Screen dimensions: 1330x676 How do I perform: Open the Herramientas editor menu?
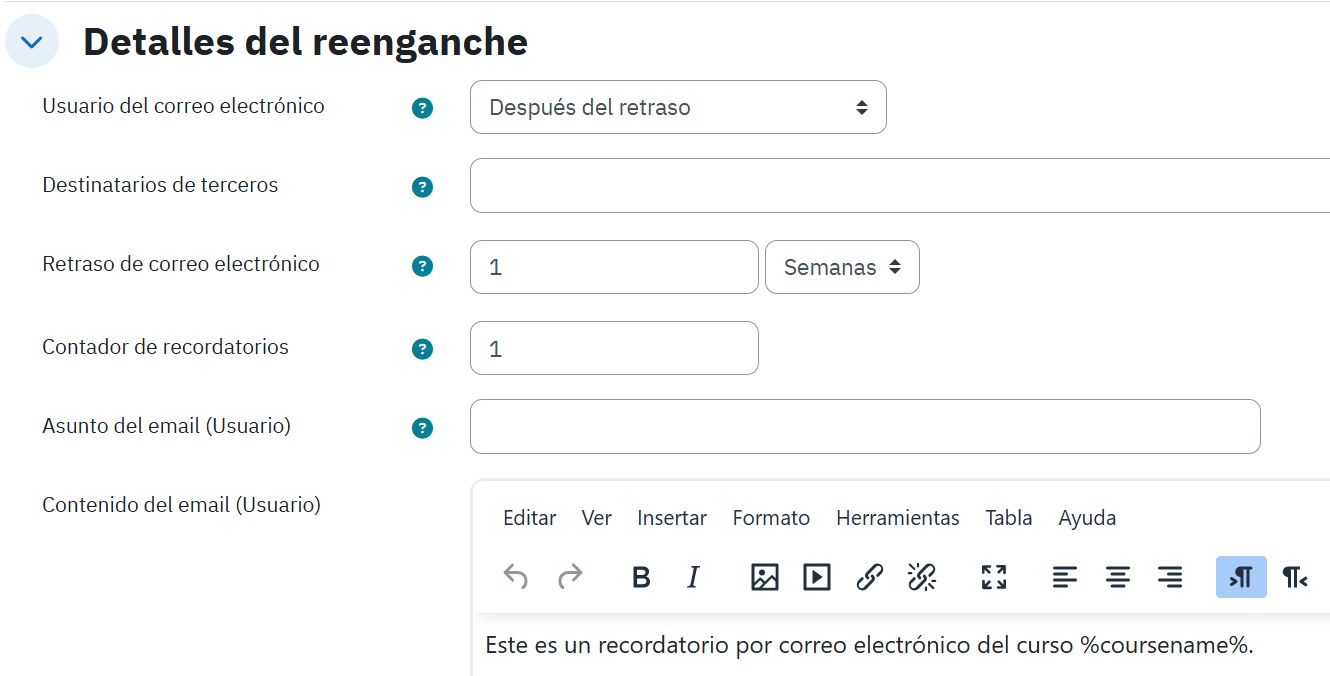point(898,518)
